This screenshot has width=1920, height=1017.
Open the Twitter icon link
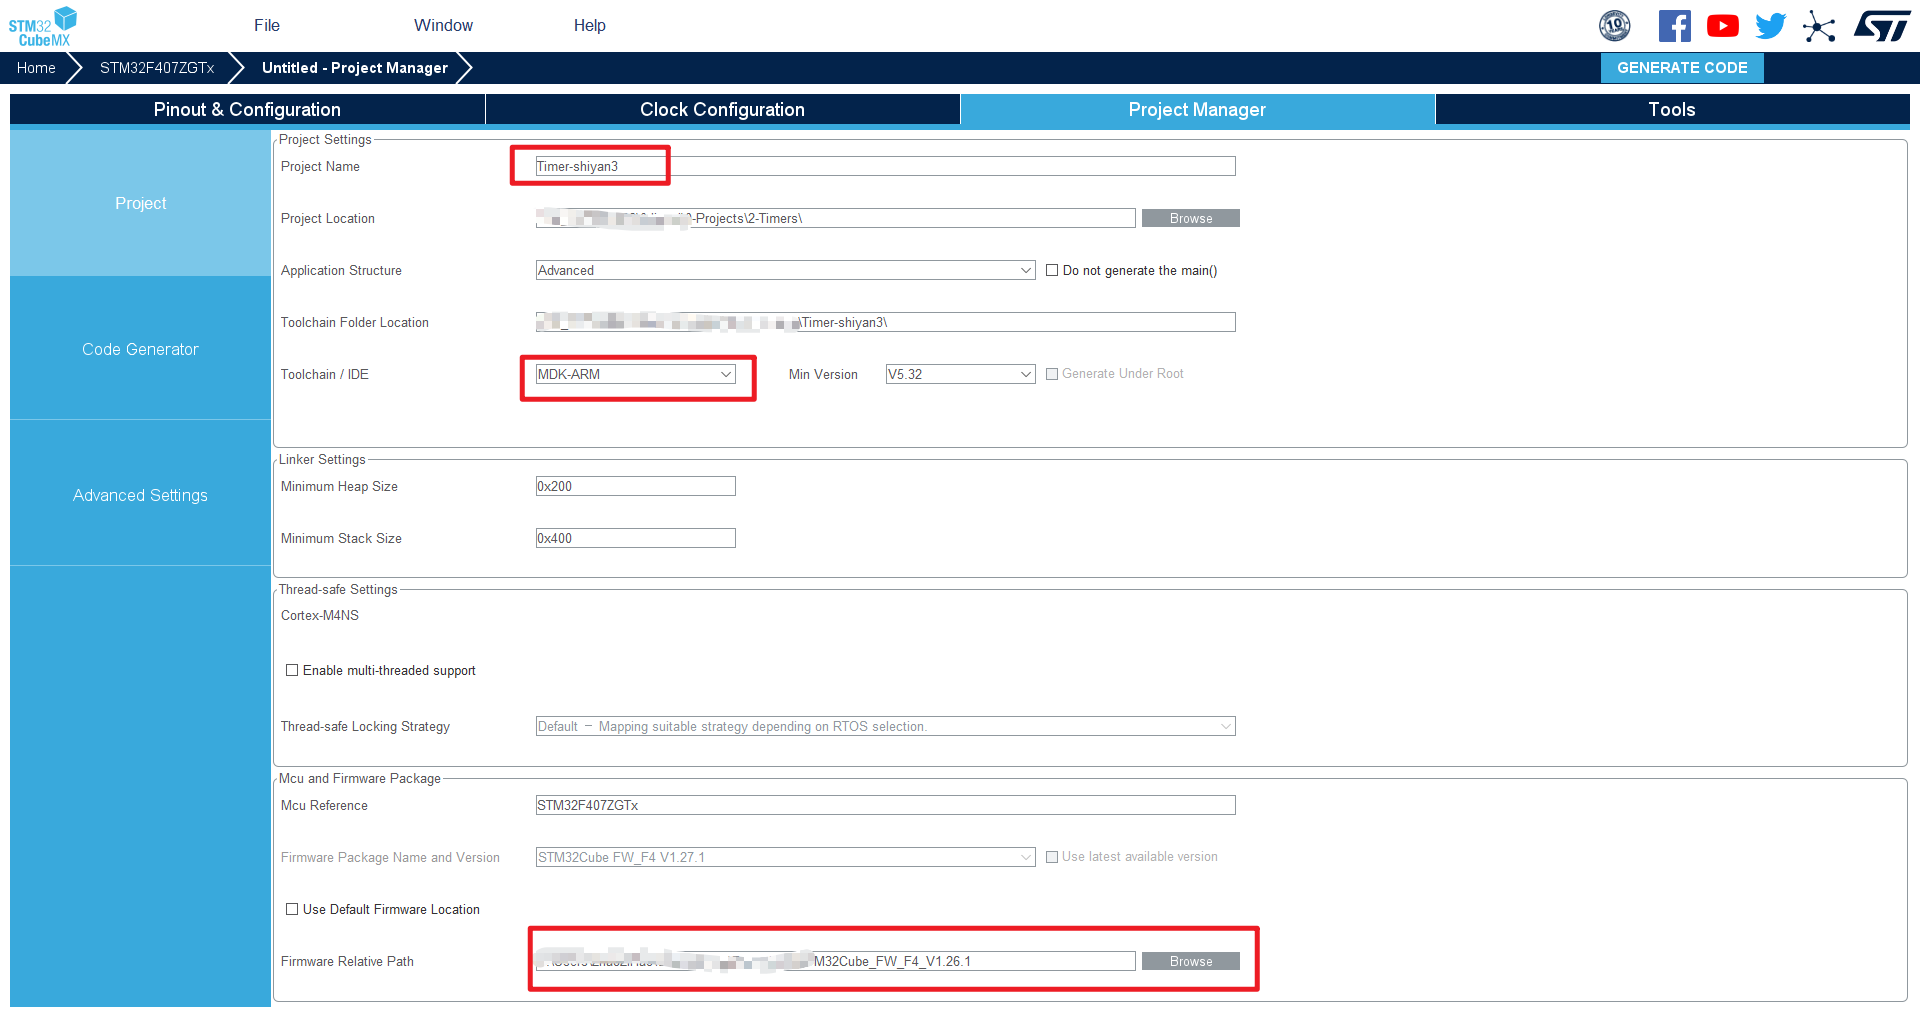[x=1771, y=26]
